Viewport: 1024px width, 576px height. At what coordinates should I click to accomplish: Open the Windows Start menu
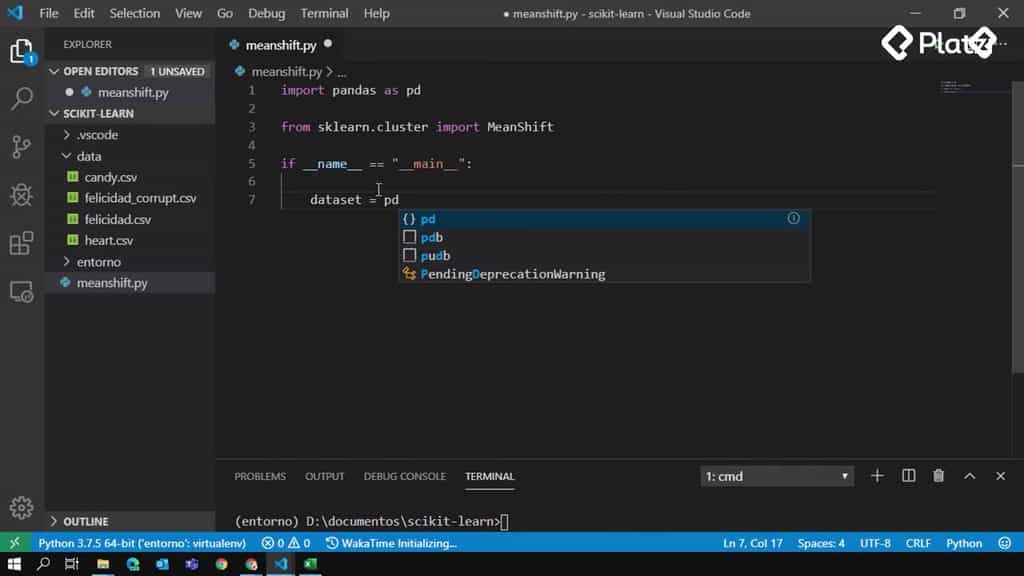click(14, 564)
